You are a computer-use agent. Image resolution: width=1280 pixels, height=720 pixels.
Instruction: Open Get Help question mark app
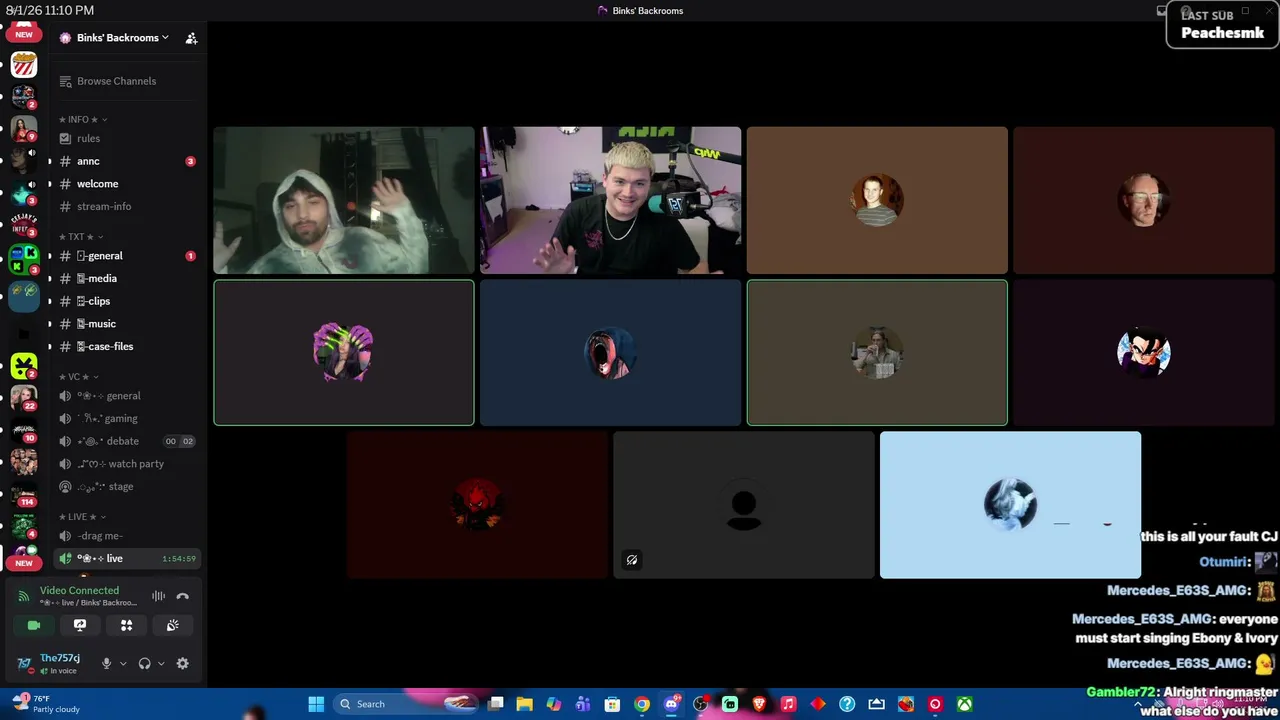[x=847, y=704]
